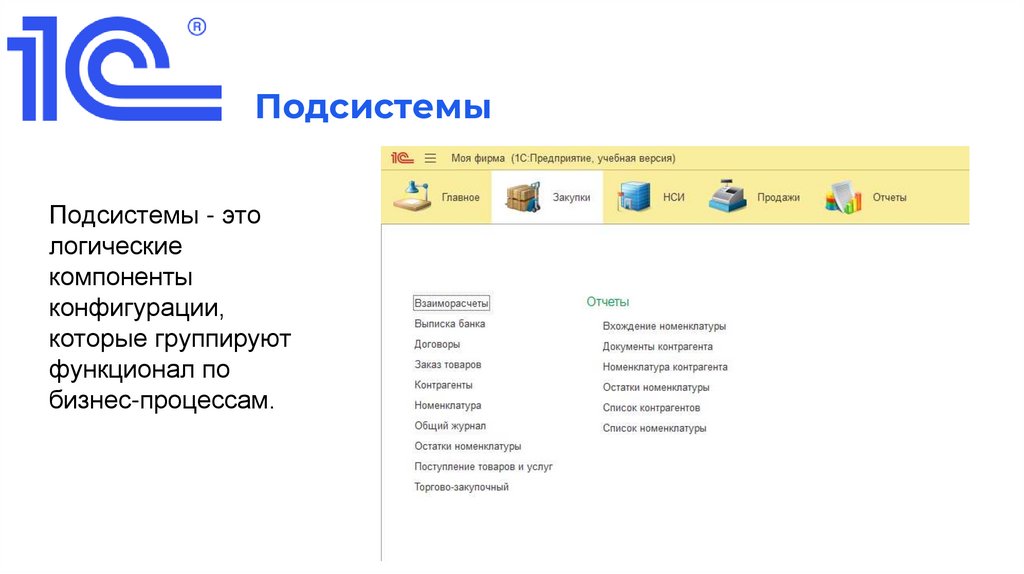Viewport: 1024px width, 574px height.
Task: Click the boxes-on-trolley Закупки icon
Action: (524, 197)
